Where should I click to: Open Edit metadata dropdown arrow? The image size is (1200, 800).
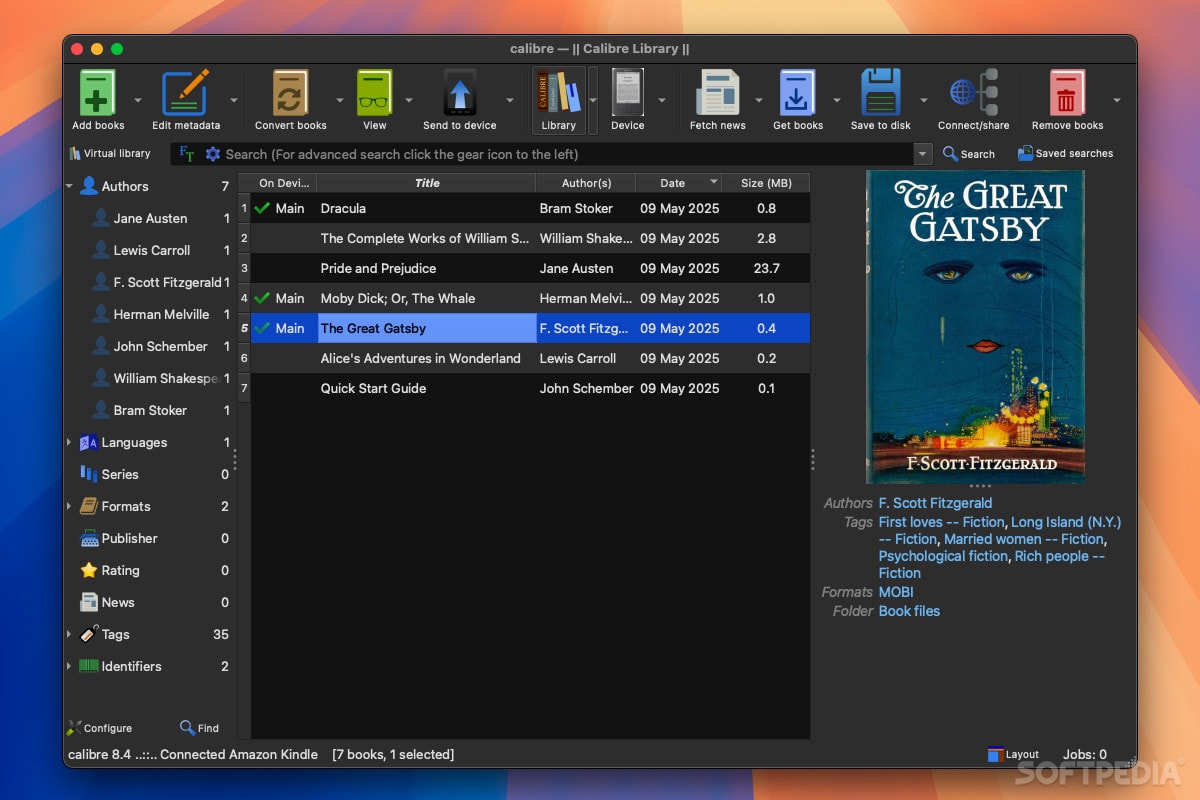click(x=234, y=101)
